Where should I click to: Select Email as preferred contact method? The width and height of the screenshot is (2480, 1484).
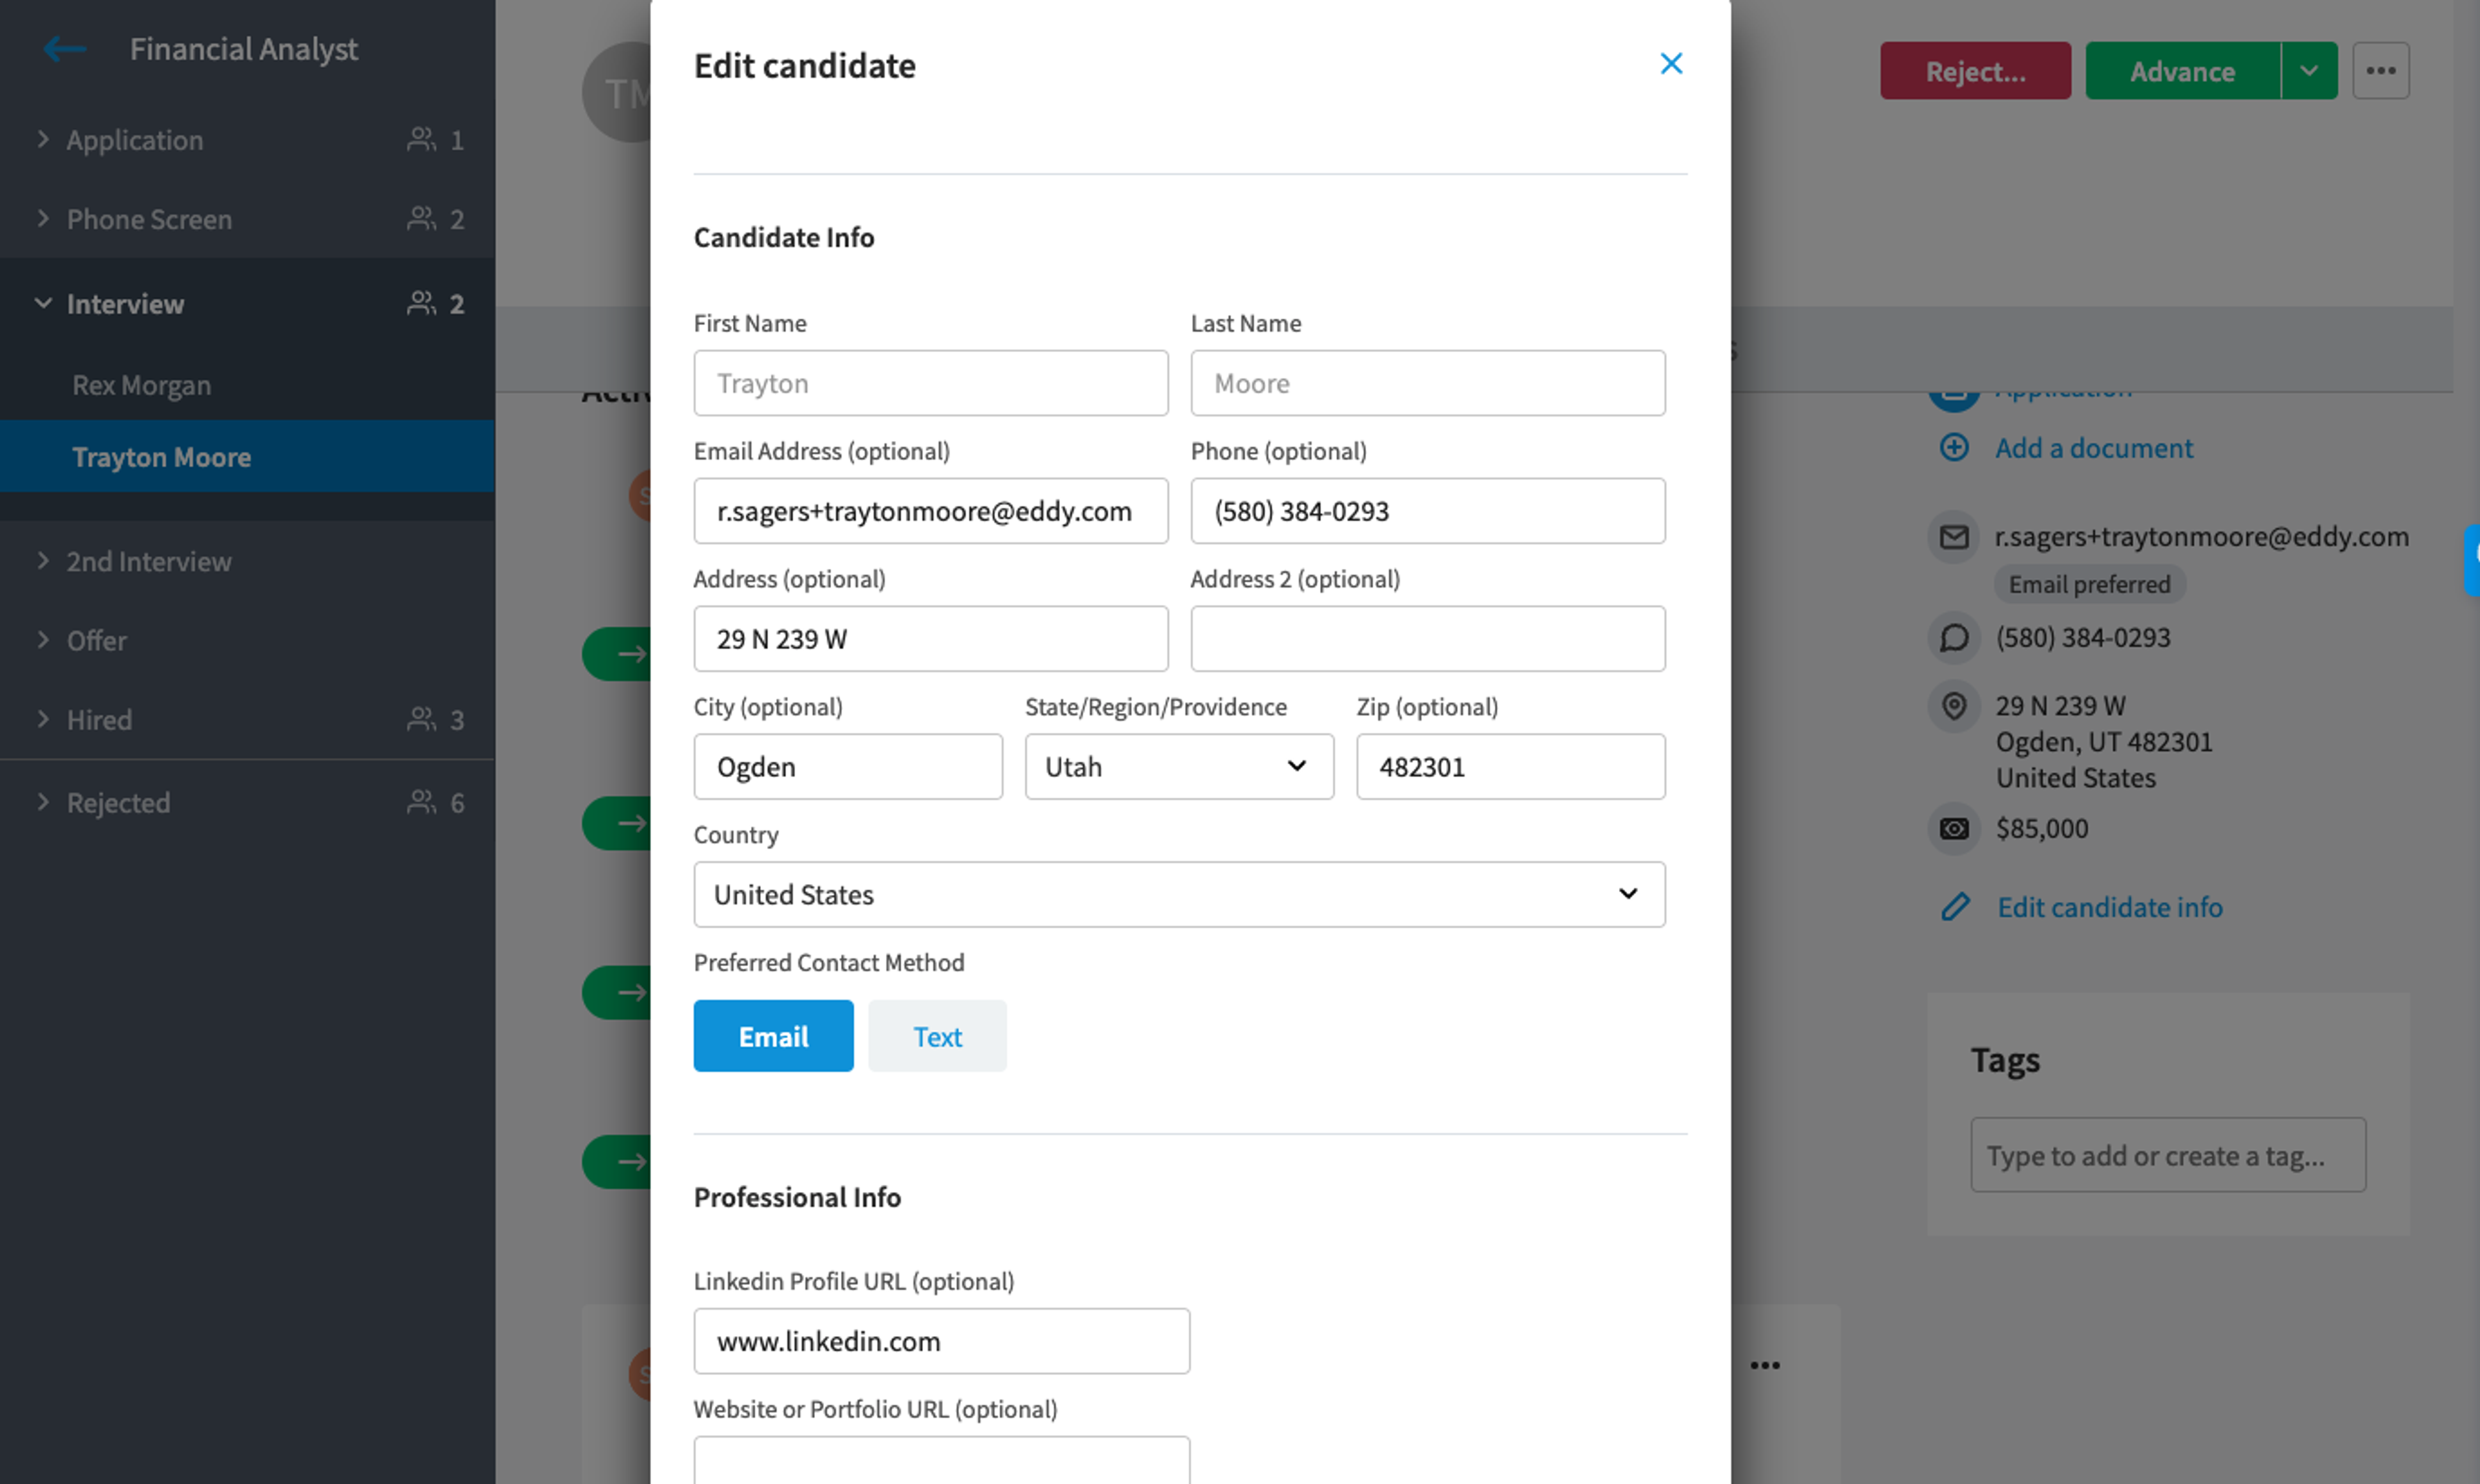point(773,1036)
